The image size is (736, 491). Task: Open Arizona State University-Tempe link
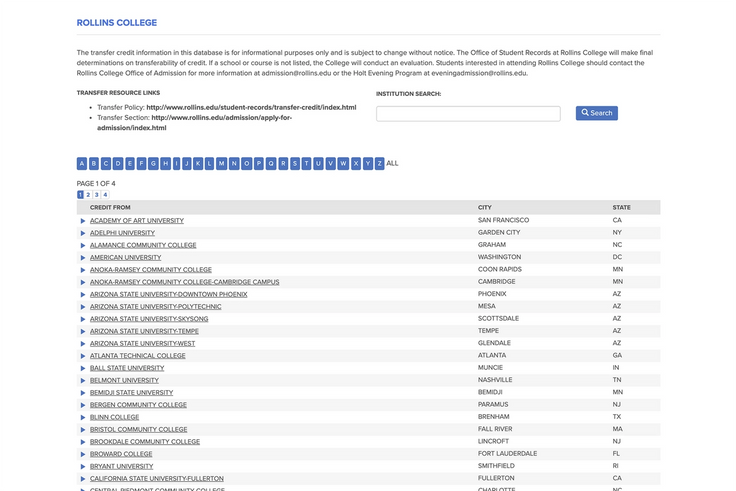click(144, 331)
